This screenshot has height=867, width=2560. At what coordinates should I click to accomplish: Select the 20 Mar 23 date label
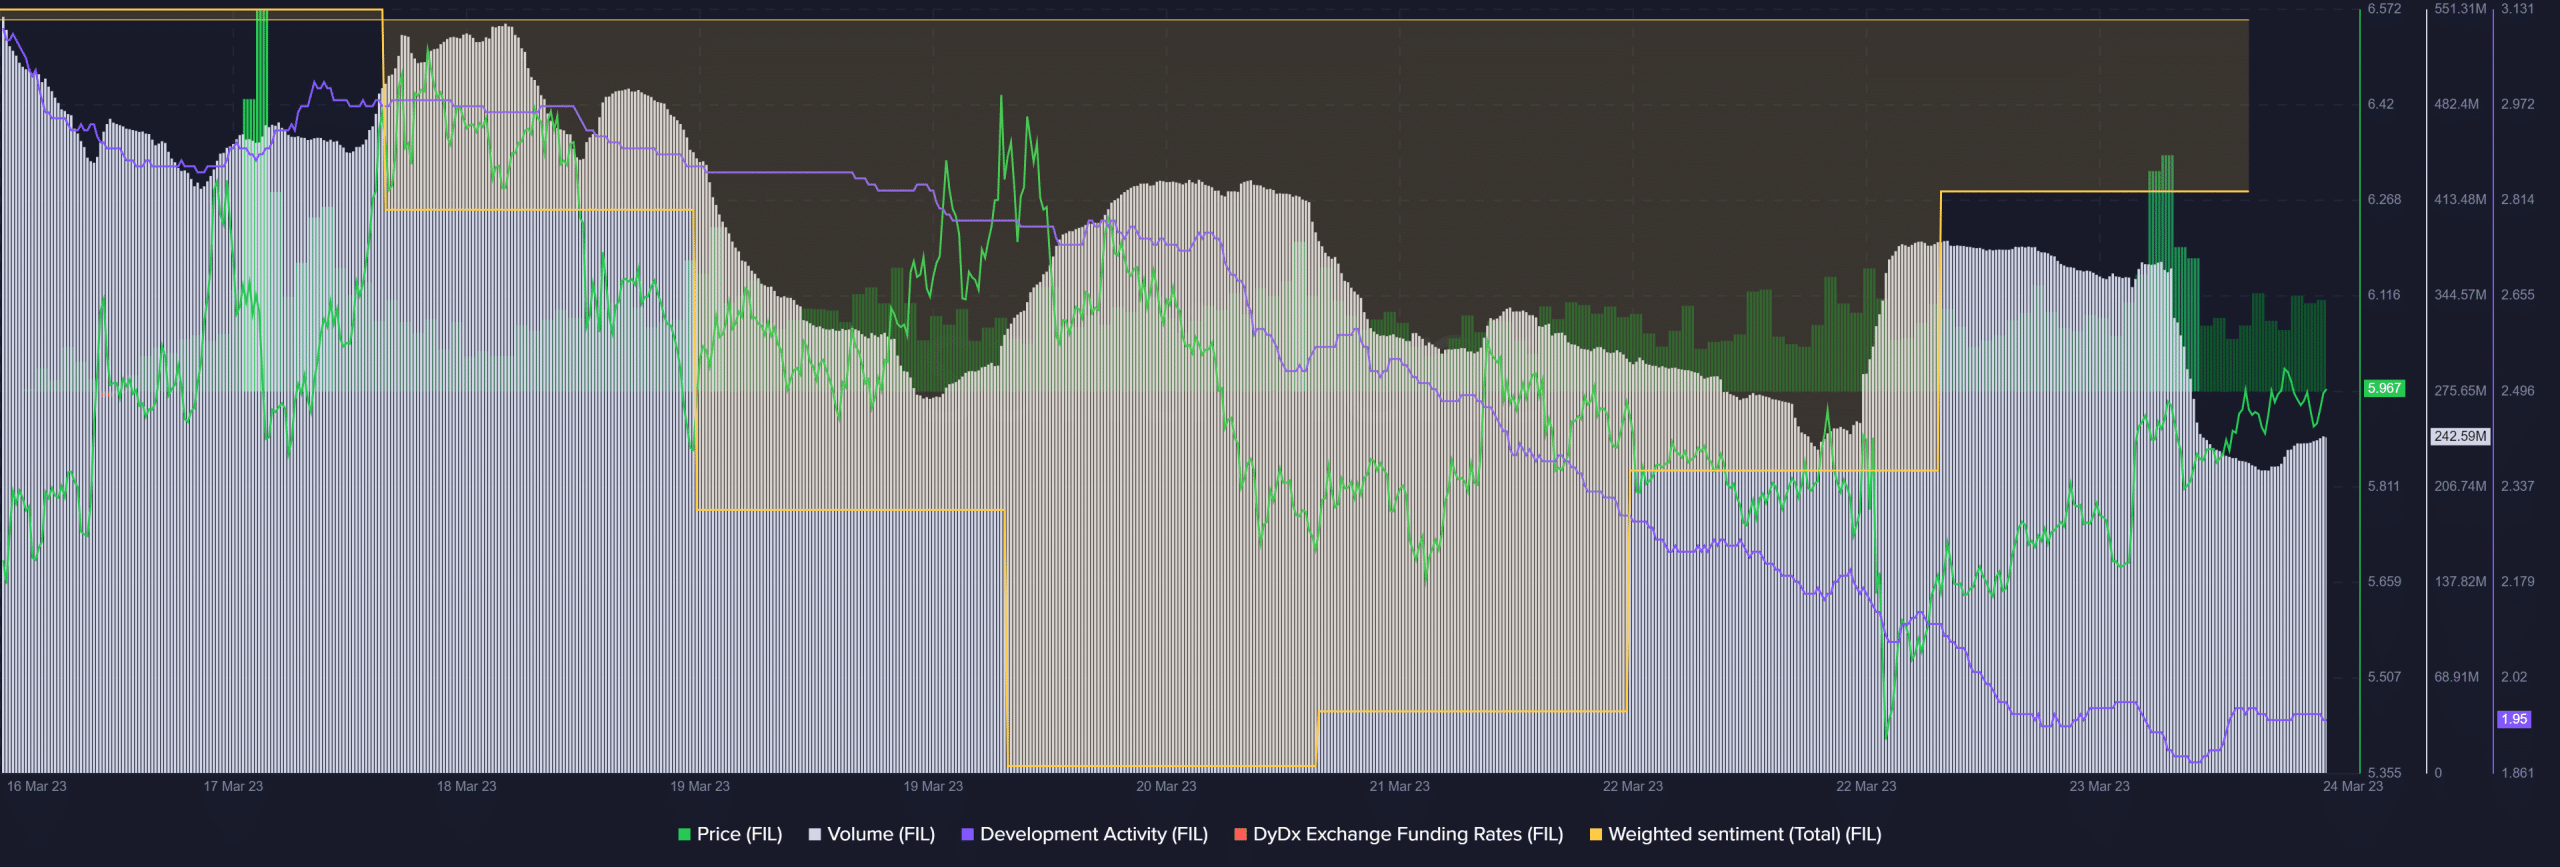coord(1166,786)
